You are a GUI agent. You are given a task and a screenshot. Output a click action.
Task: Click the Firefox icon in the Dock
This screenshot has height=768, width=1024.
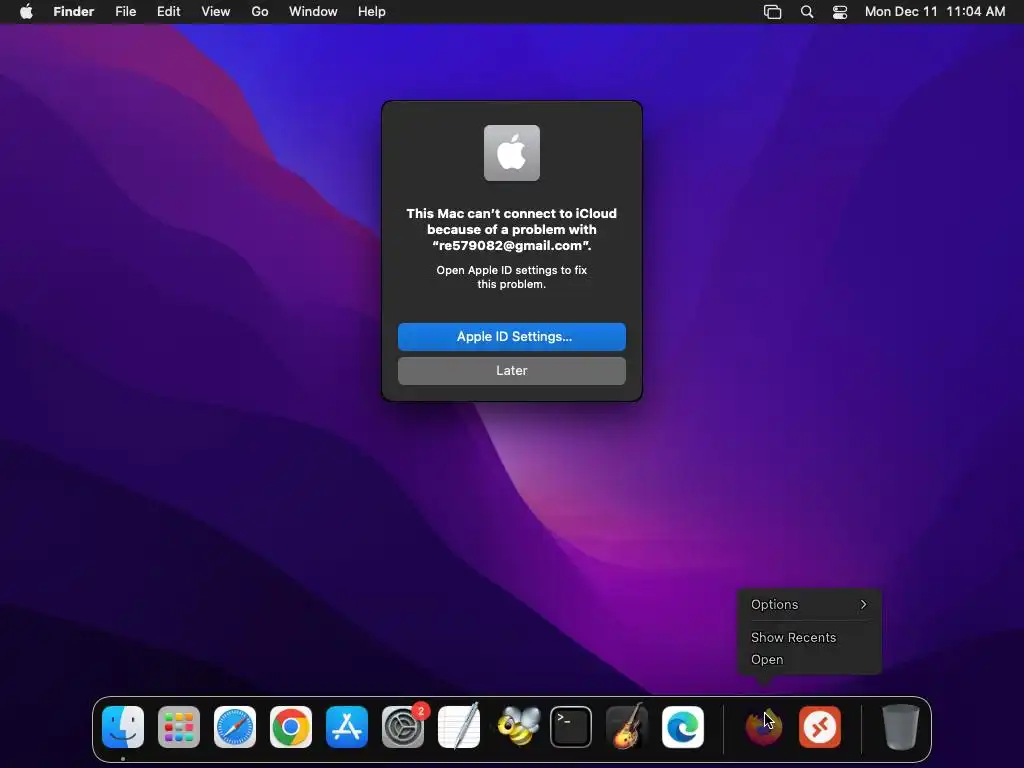pyautogui.click(x=763, y=727)
